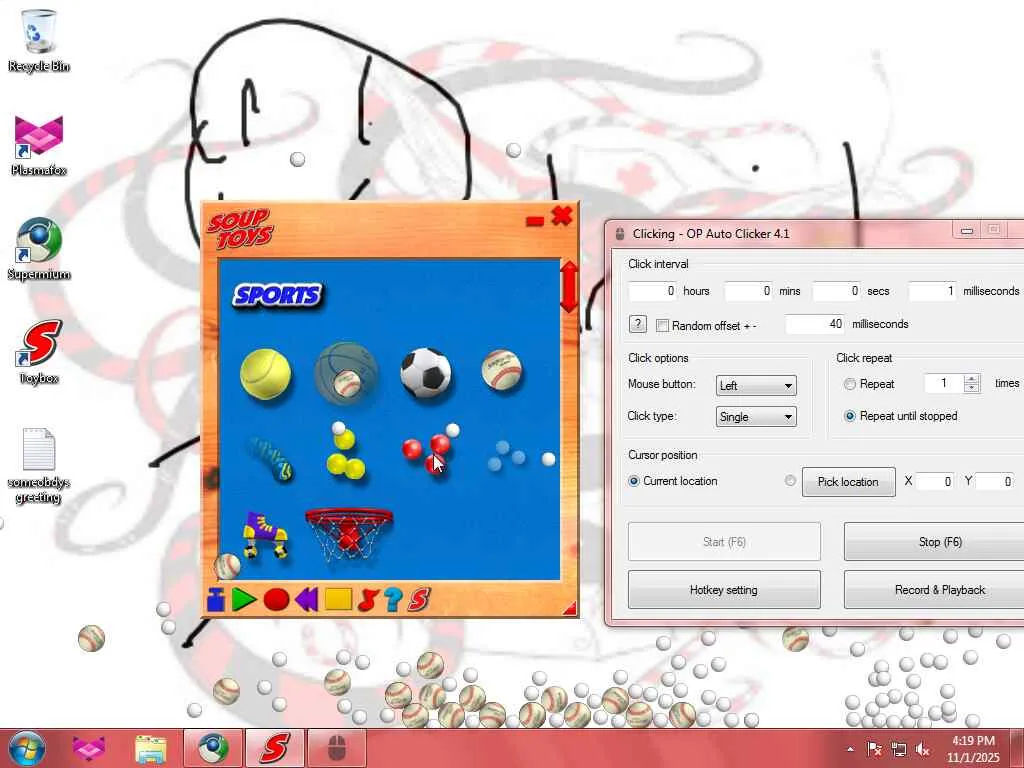The width and height of the screenshot is (1024, 768).
Task: Click the random offset milliseconds field
Action: coord(815,324)
